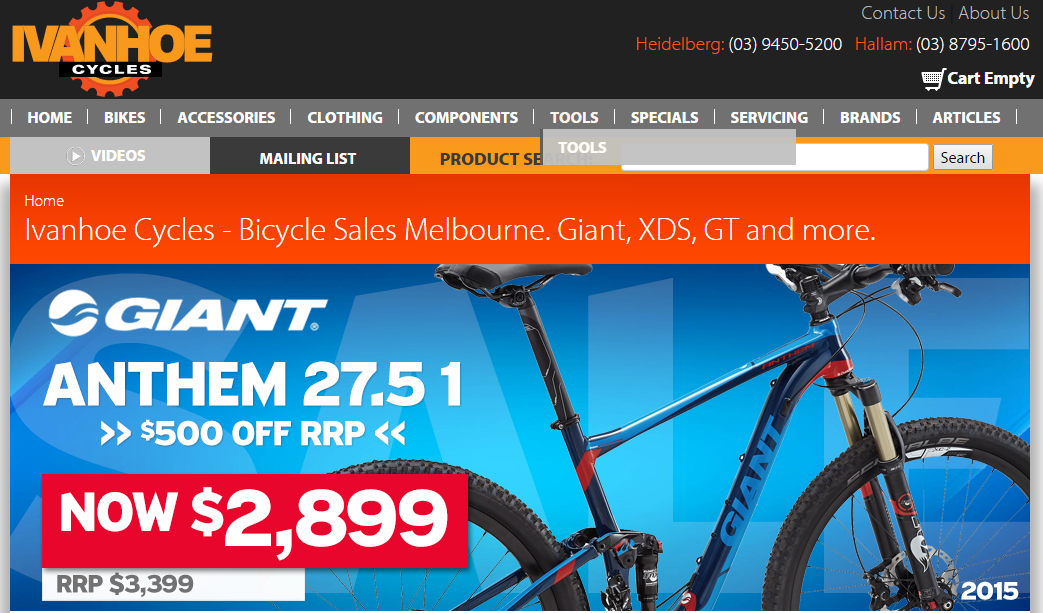Click the Ivanhoe Cycles logo
This screenshot has height=613, width=1043.
pyautogui.click(x=112, y=48)
